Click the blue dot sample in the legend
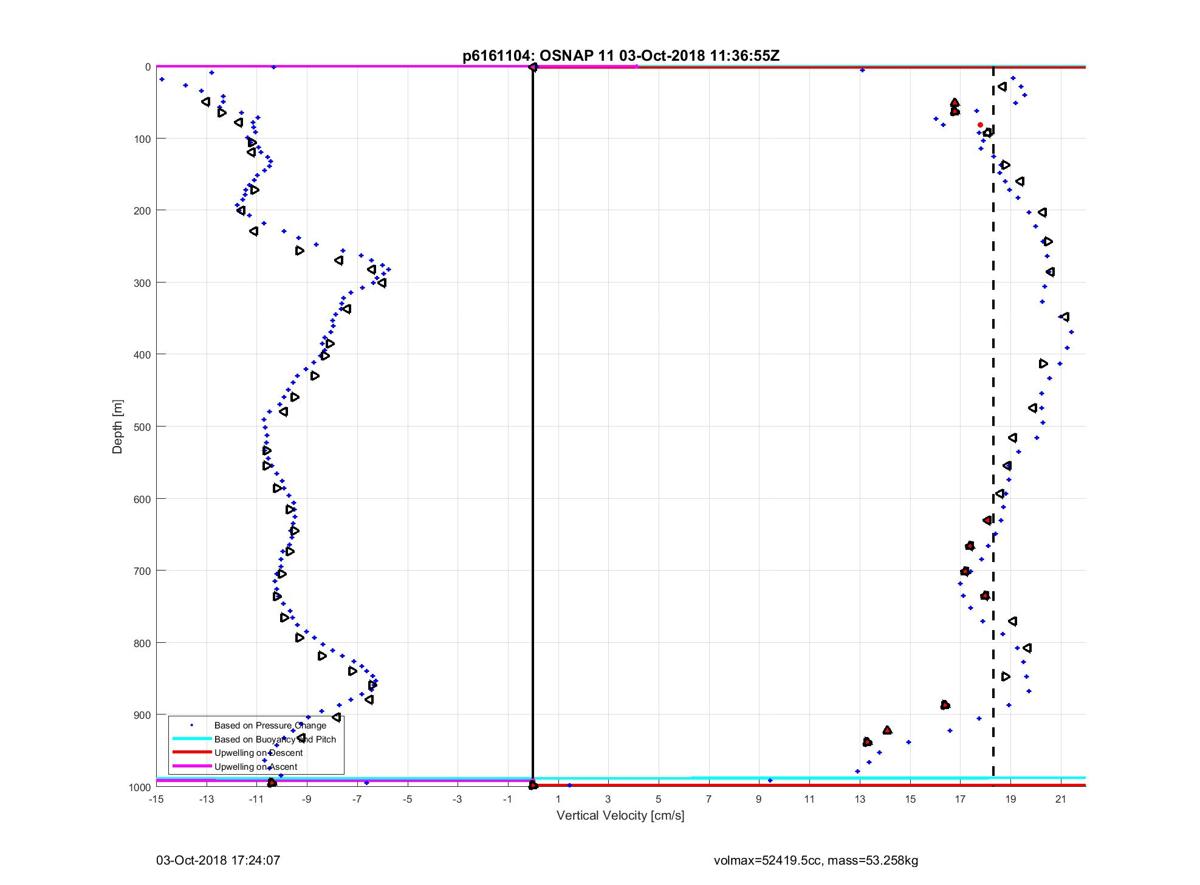This screenshot has height=885, width=1200. pos(190,724)
